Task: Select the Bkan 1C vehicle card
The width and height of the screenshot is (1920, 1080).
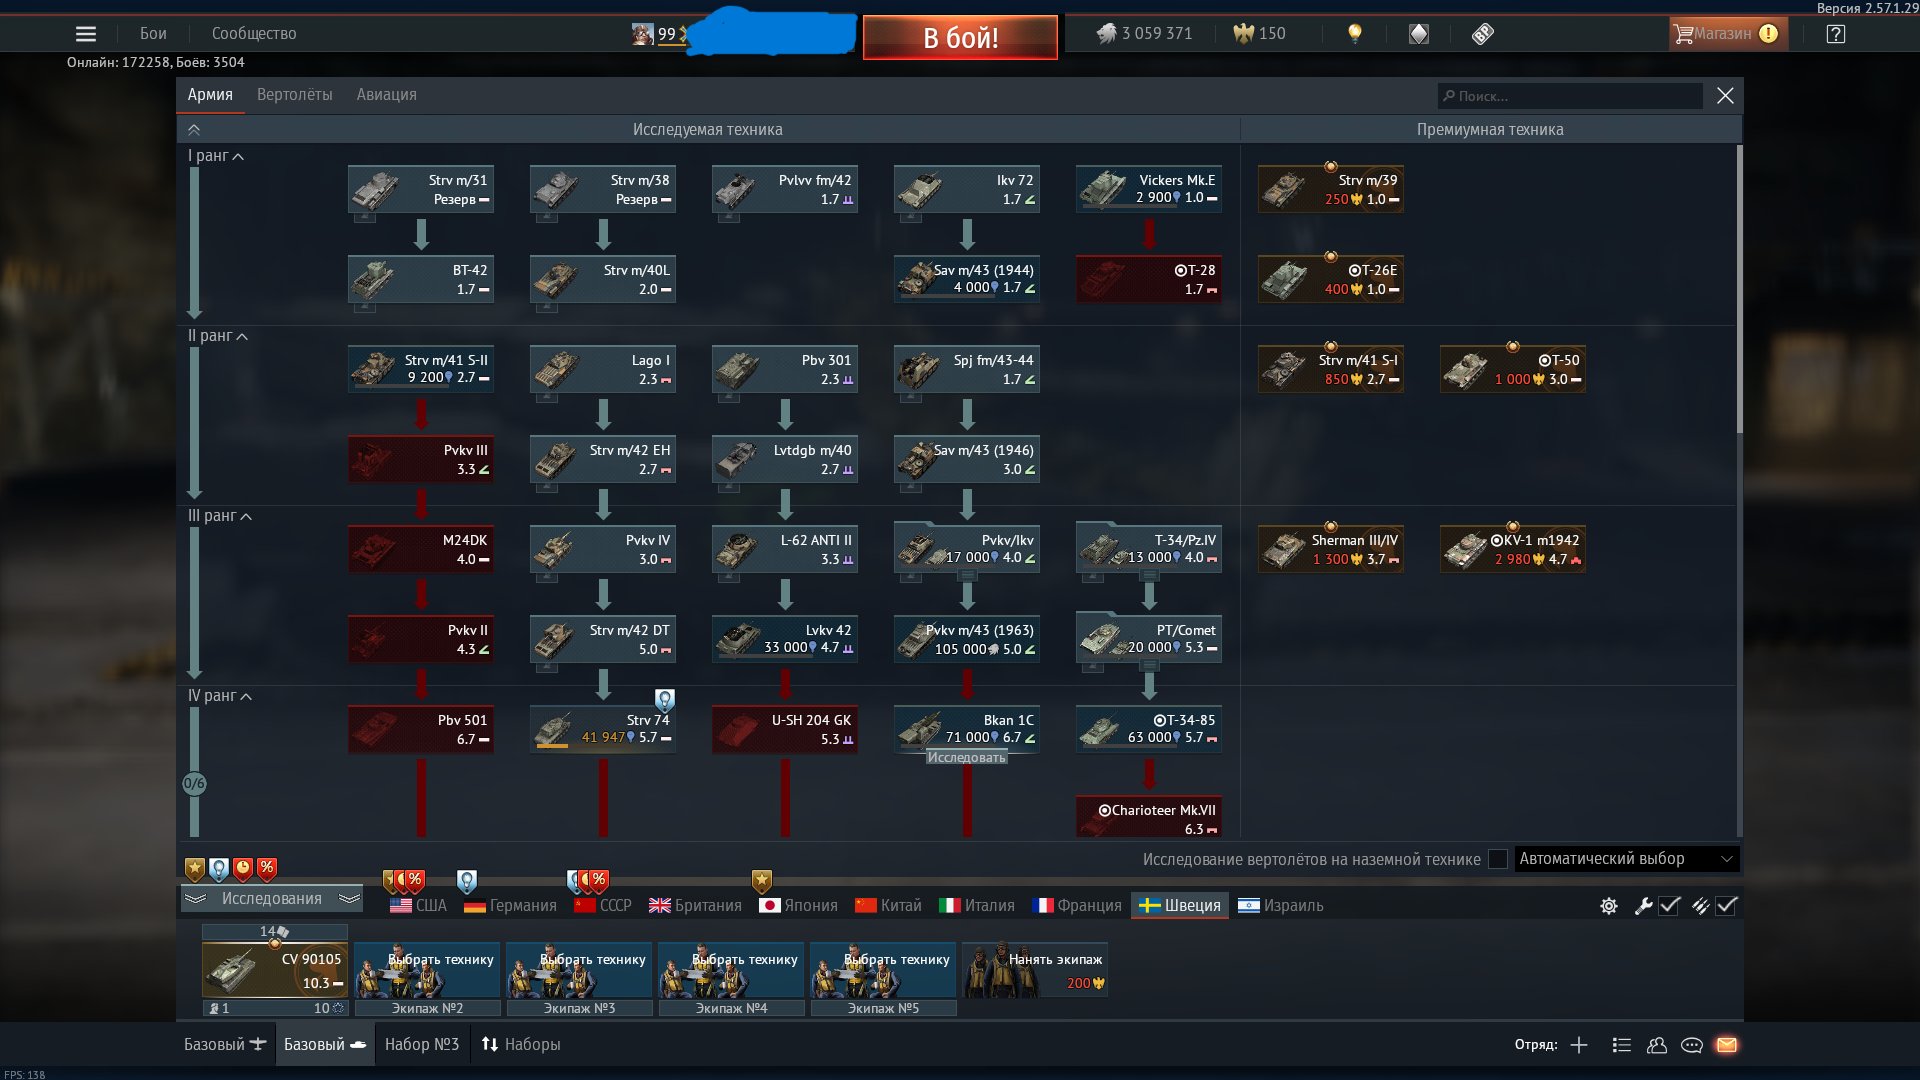Action: click(967, 729)
